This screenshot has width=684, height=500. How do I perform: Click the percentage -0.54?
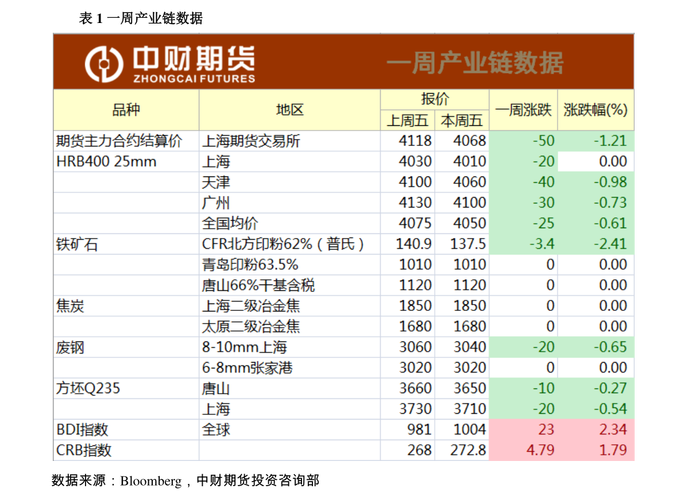tap(610, 409)
